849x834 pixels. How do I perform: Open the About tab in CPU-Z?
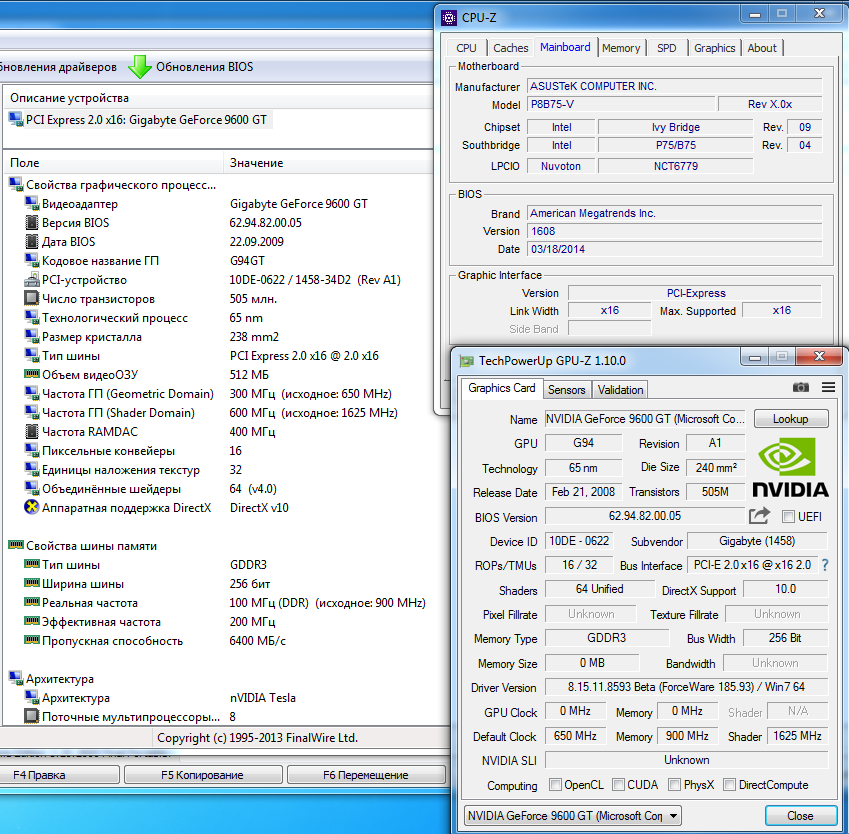coord(762,48)
